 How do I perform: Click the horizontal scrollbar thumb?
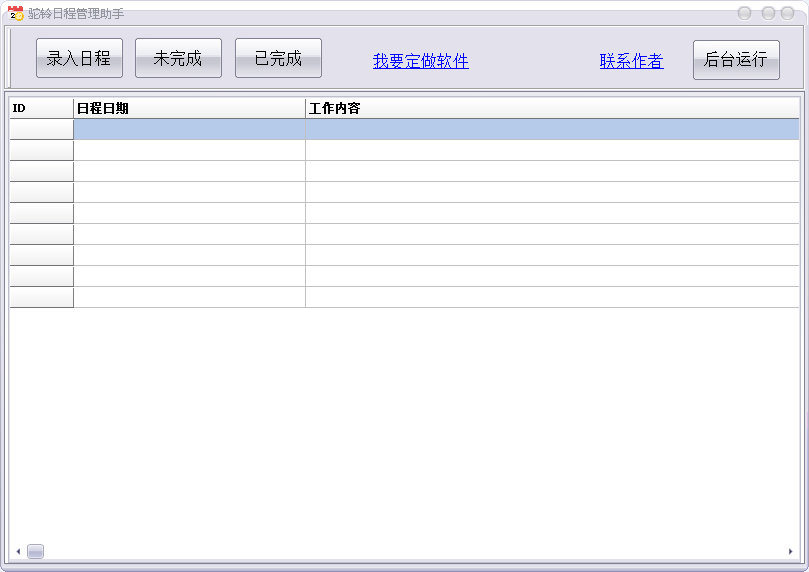pyautogui.click(x=35, y=551)
